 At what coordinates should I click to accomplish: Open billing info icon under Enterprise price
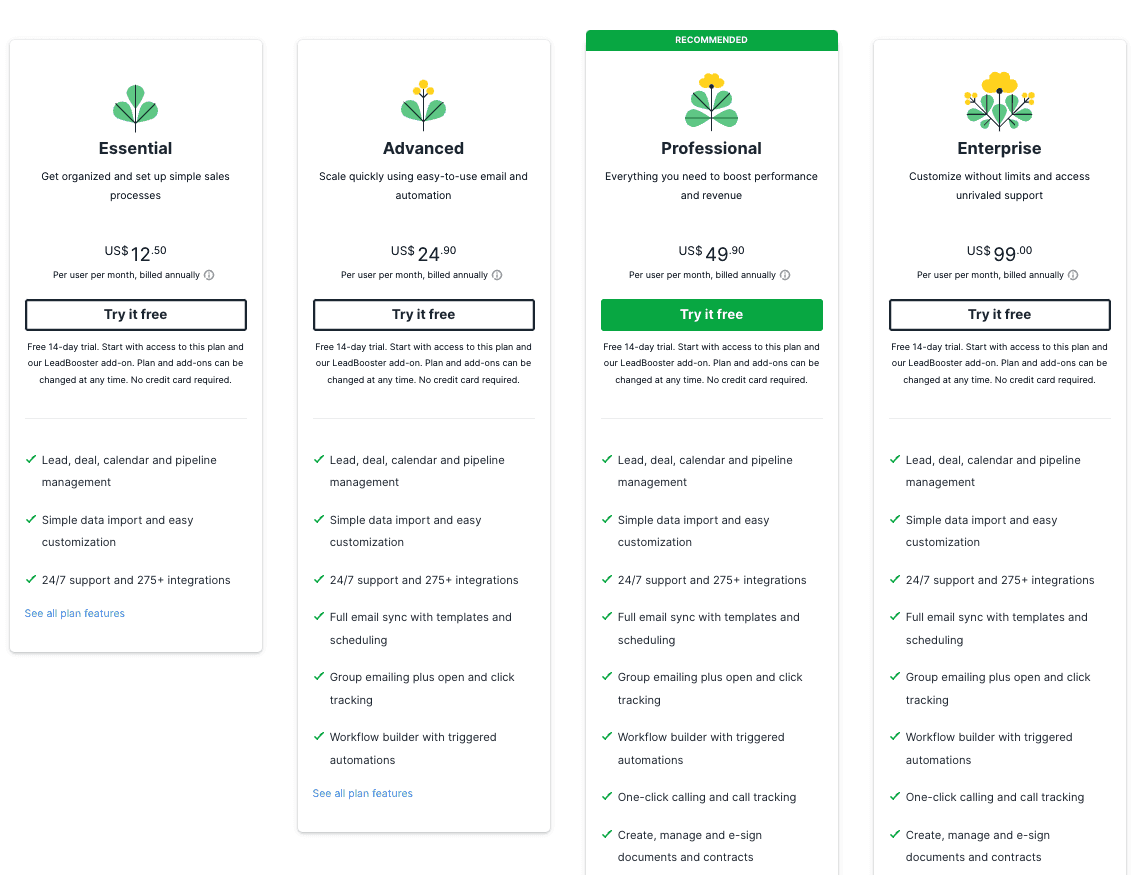(1073, 275)
